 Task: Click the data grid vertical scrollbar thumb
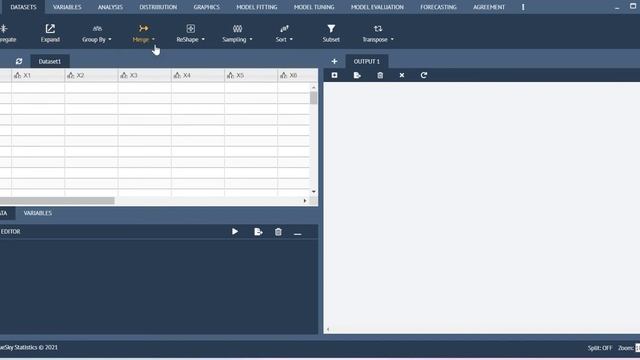[x=313, y=98]
